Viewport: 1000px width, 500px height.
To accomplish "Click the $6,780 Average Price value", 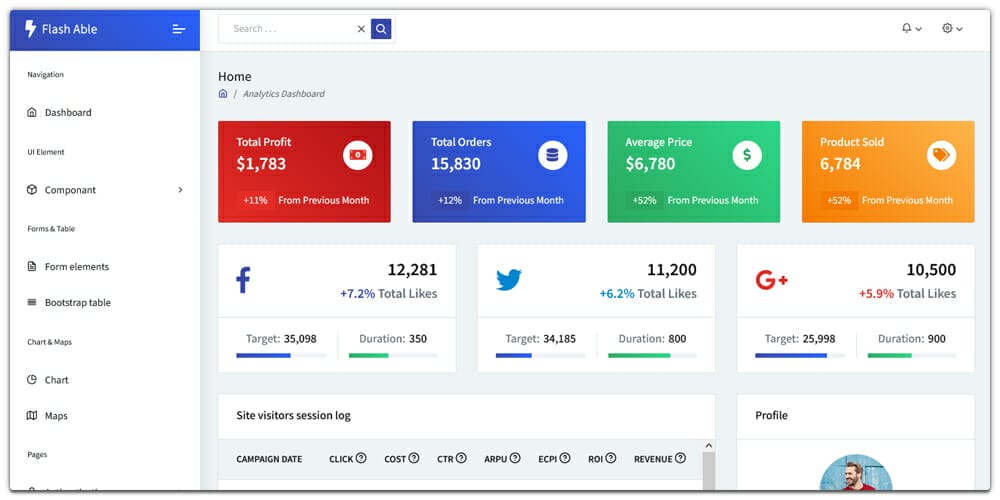I will [x=650, y=164].
